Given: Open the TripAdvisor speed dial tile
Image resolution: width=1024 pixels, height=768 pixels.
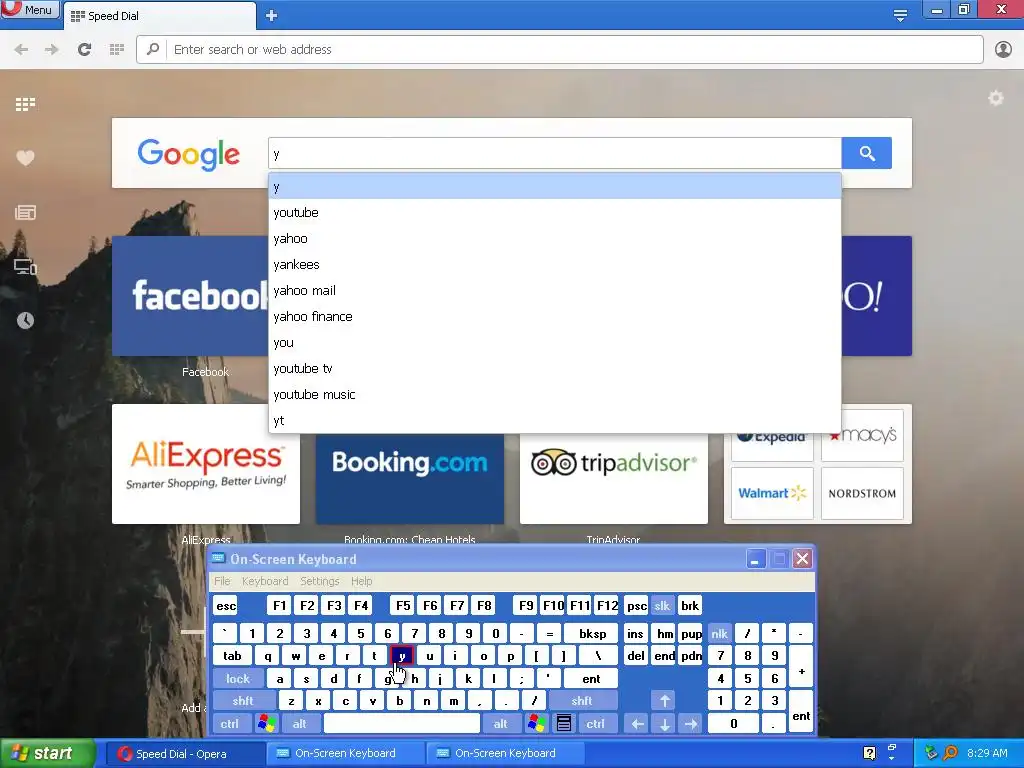Looking at the screenshot, I should click(613, 479).
